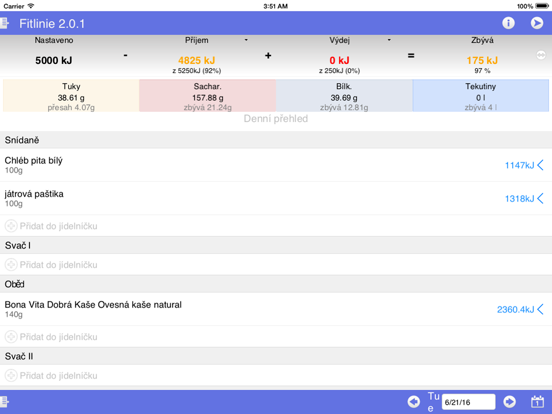Tap the faint round icon beside Zbývá
The height and width of the screenshot is (414, 552).
pyautogui.click(x=541, y=55)
